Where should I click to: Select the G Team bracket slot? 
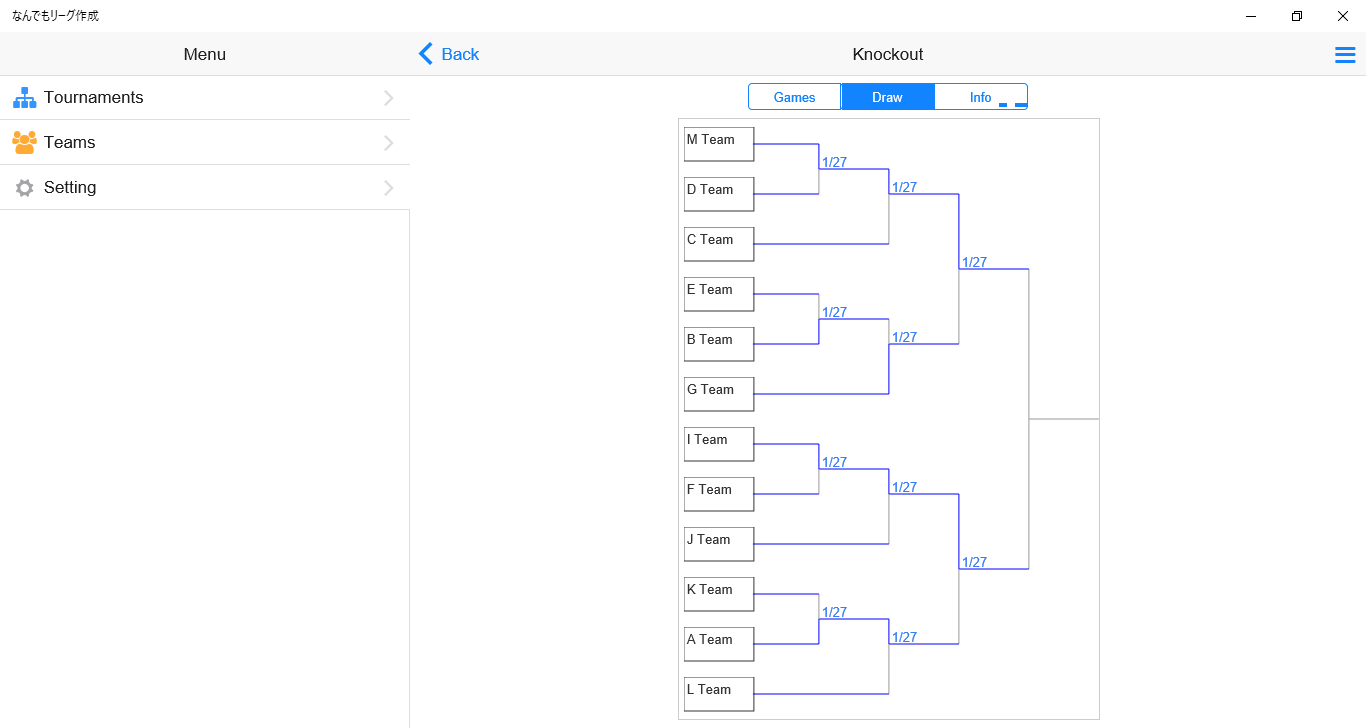719,394
